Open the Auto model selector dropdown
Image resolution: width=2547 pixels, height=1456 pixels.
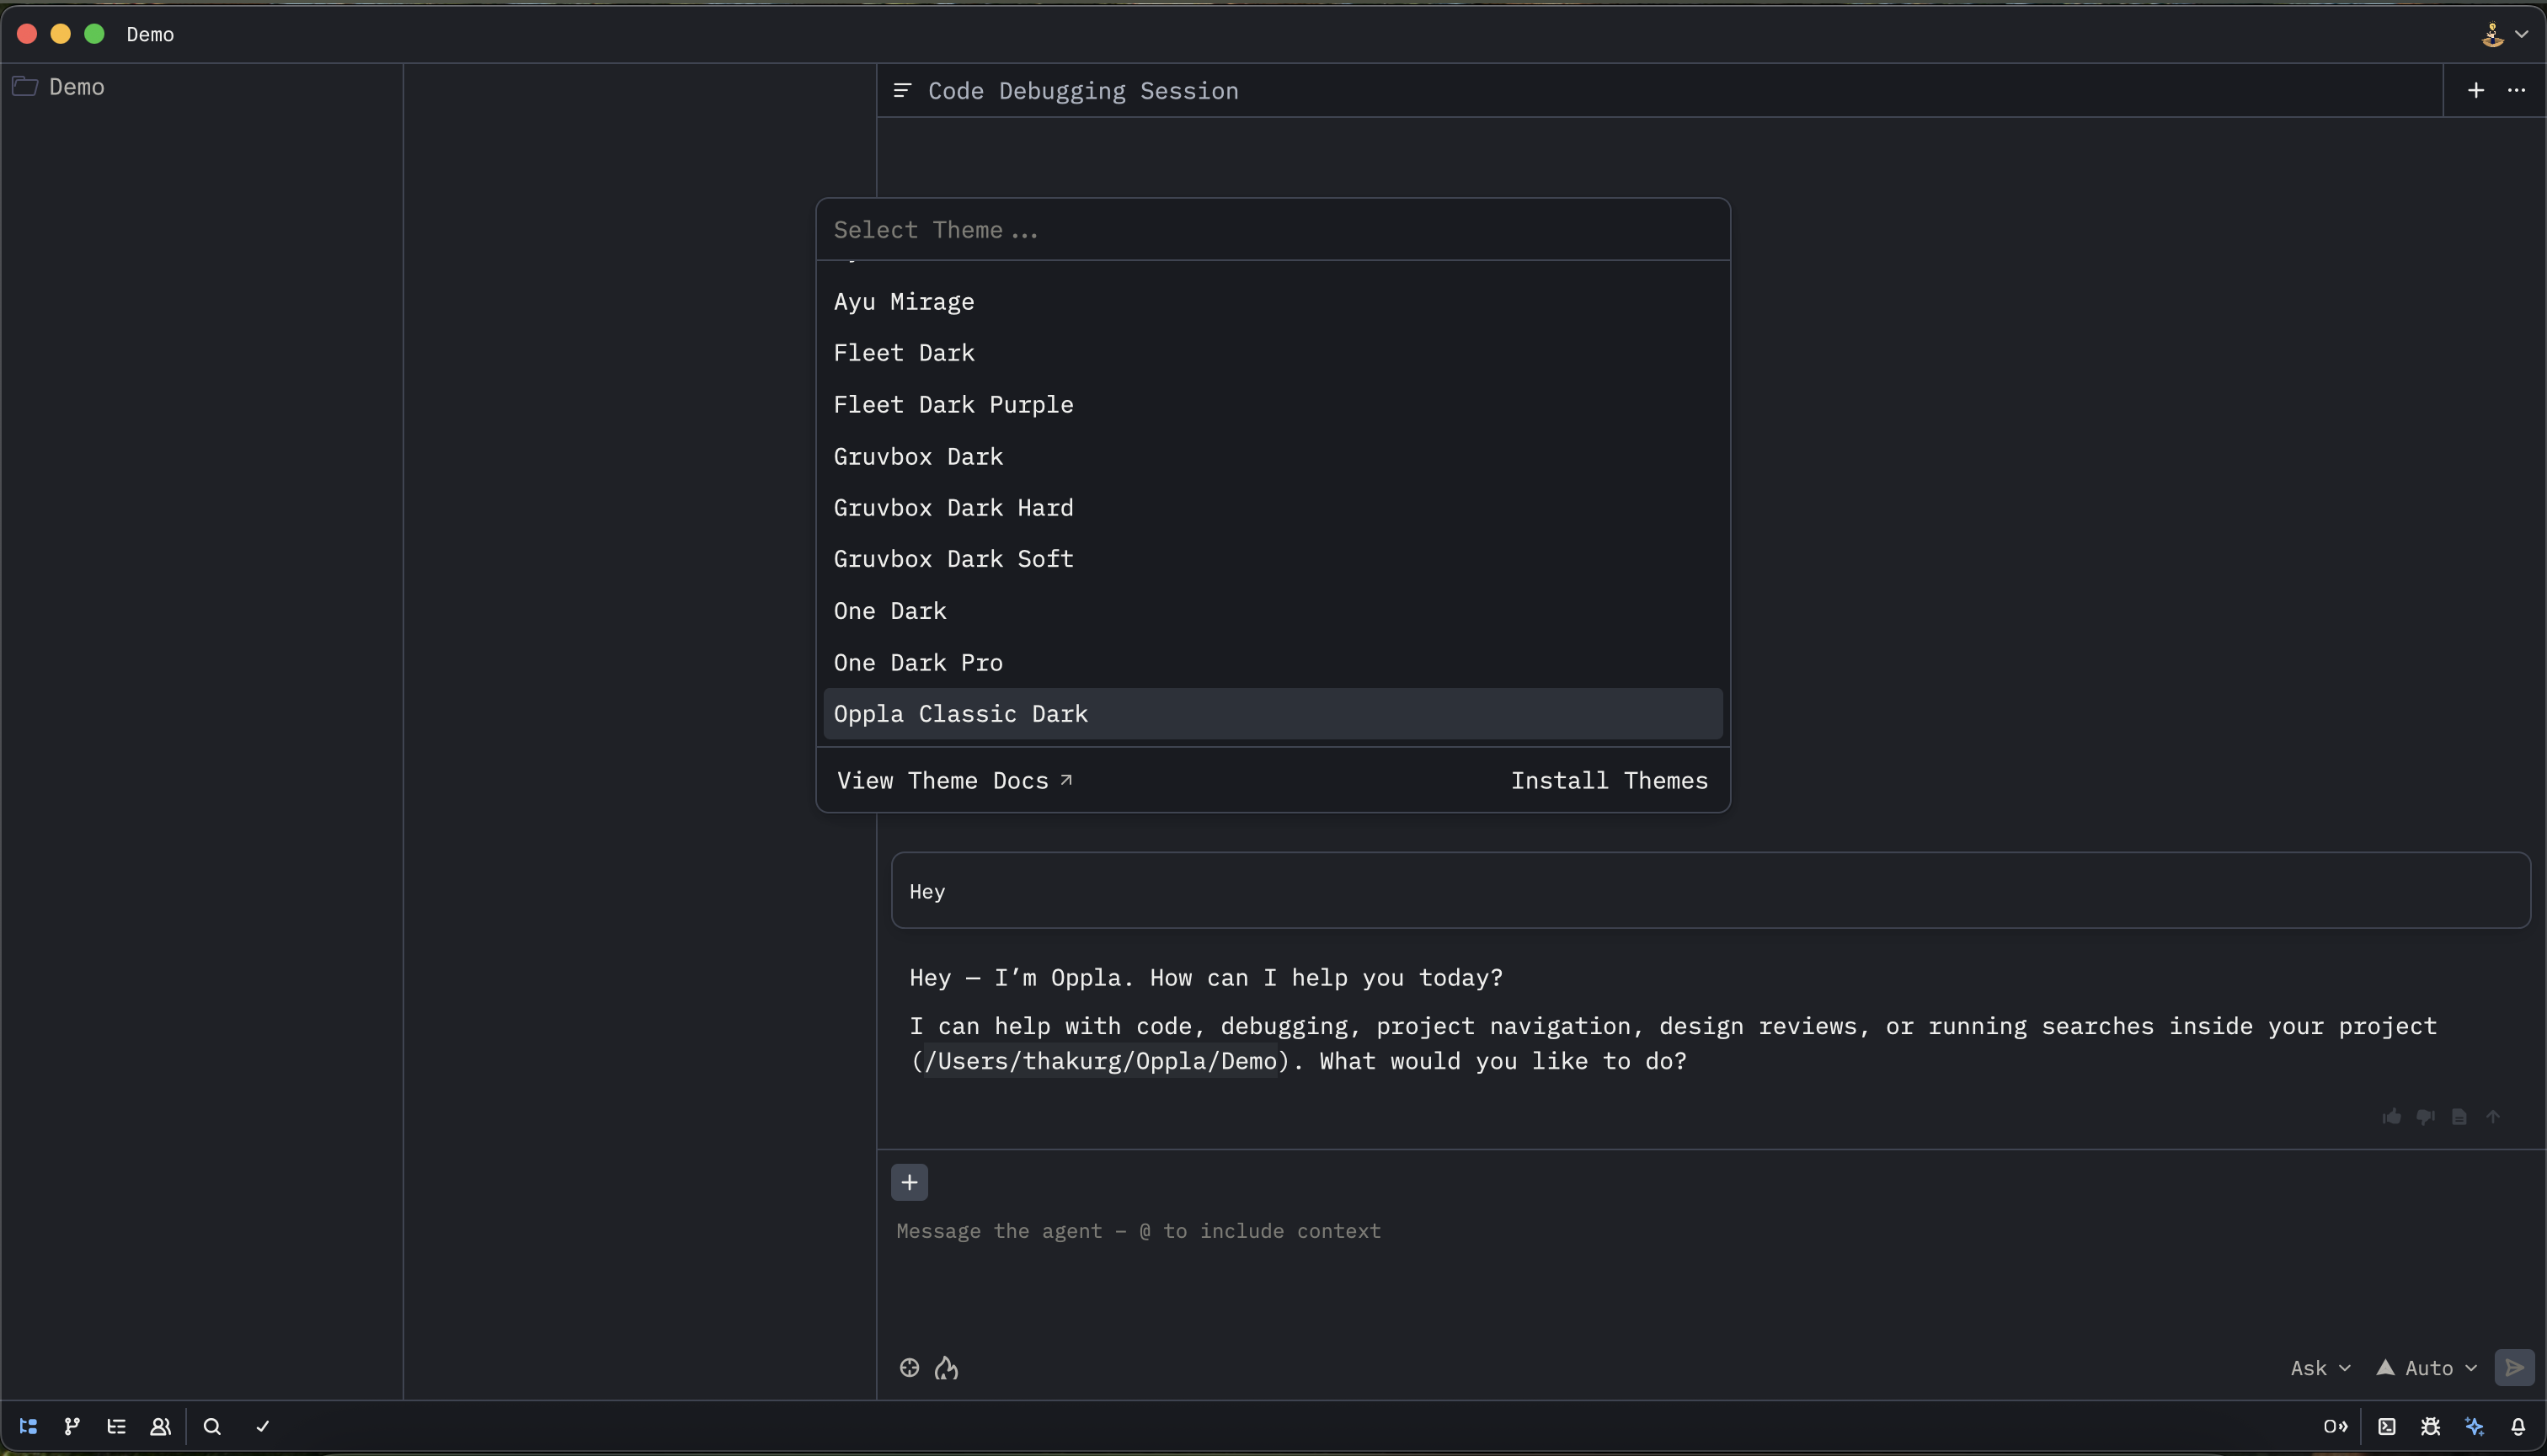pyautogui.click(x=2427, y=1368)
